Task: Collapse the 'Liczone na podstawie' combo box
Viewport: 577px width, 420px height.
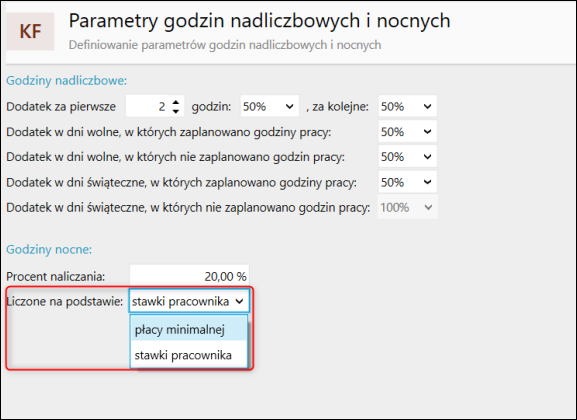Action: click(x=189, y=301)
